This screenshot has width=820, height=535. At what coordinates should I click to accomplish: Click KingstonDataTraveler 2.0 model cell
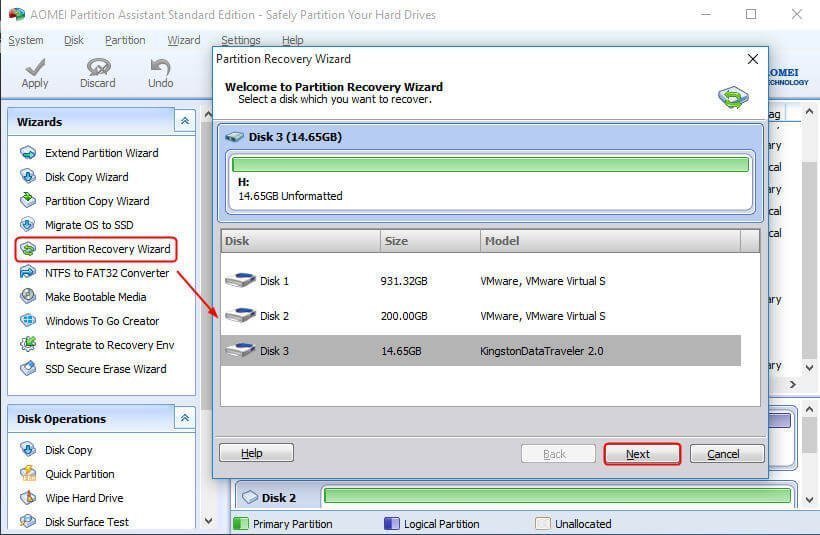(x=542, y=351)
